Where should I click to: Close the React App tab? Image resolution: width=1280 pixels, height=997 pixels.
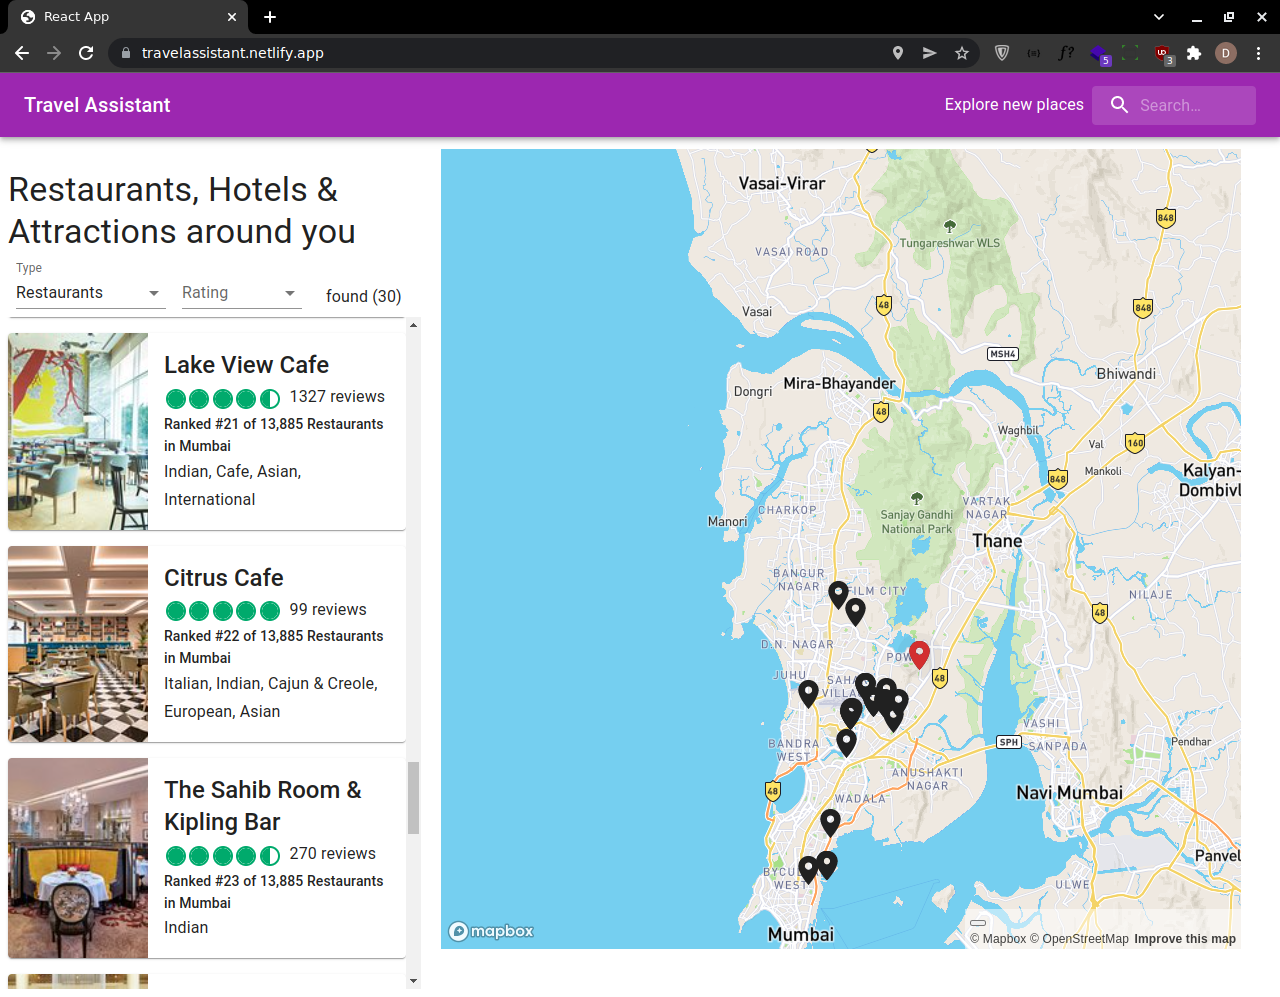coord(232,17)
